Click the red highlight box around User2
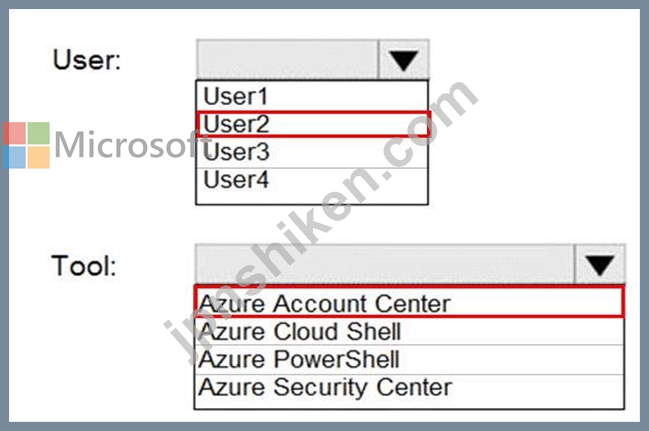 pos(427,125)
